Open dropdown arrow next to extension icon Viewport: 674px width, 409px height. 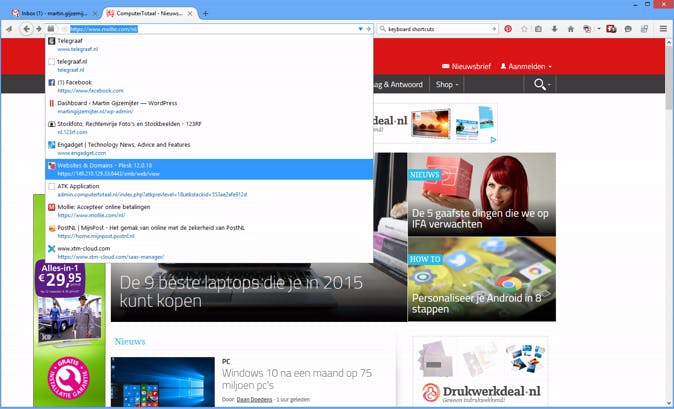(x=598, y=29)
